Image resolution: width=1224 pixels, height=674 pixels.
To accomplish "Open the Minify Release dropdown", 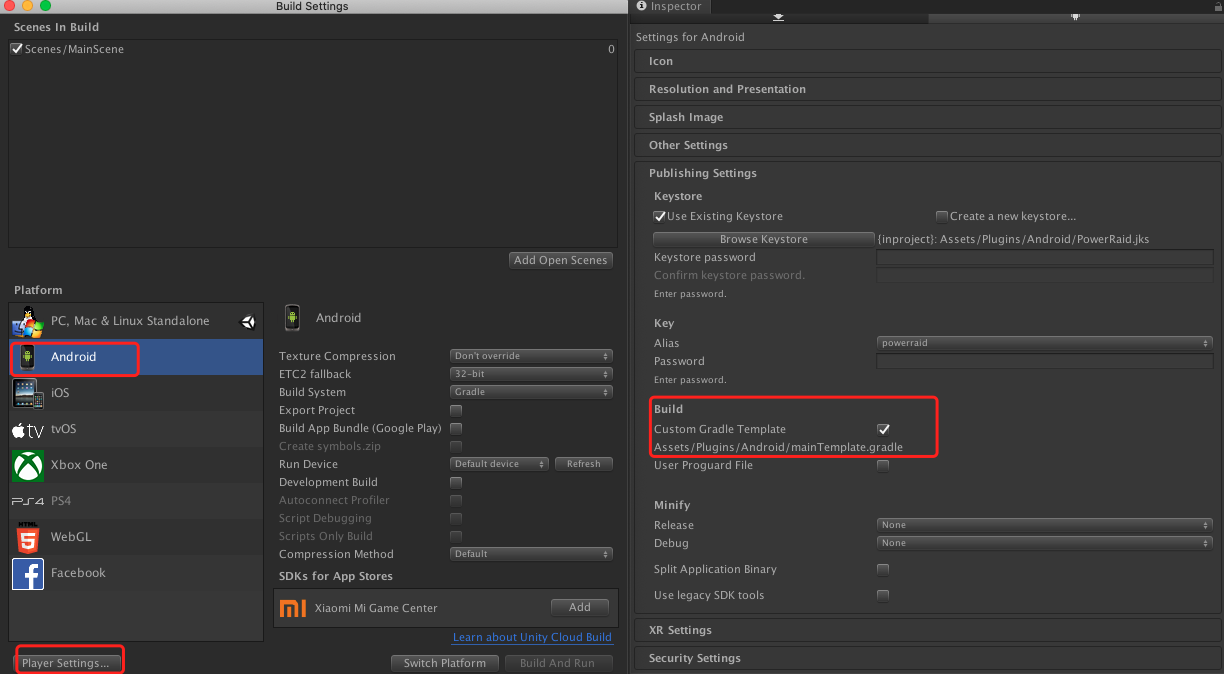I will click(x=1045, y=525).
